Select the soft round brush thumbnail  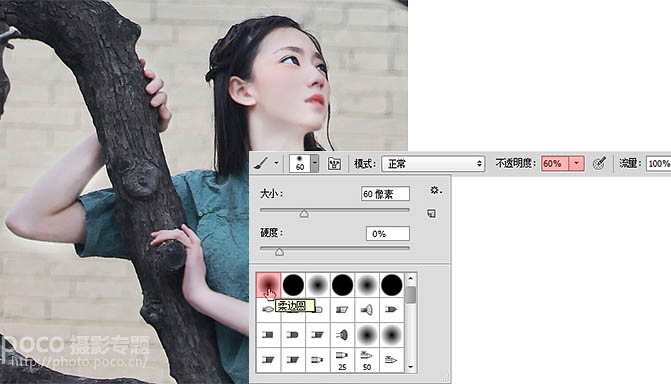click(268, 285)
